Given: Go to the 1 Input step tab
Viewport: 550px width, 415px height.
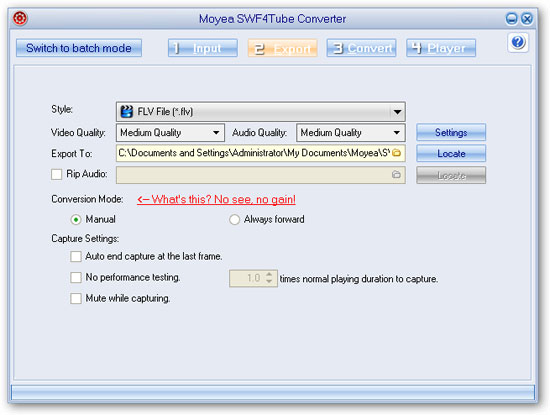Looking at the screenshot, I should (x=203, y=48).
